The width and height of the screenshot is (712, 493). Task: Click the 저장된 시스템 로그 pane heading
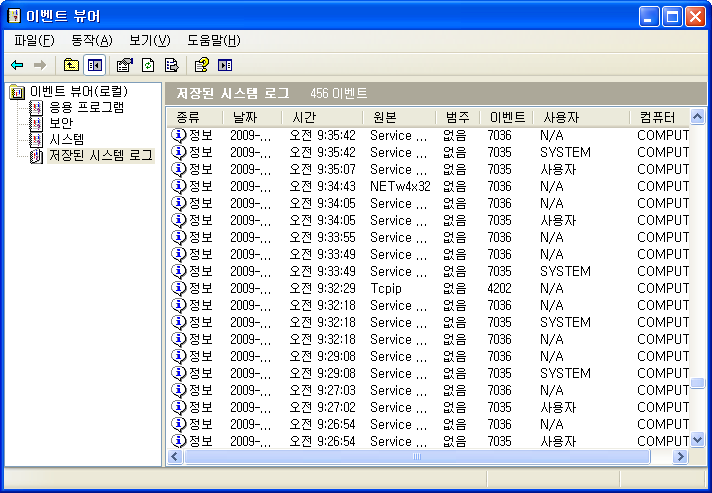pyautogui.click(x=232, y=94)
